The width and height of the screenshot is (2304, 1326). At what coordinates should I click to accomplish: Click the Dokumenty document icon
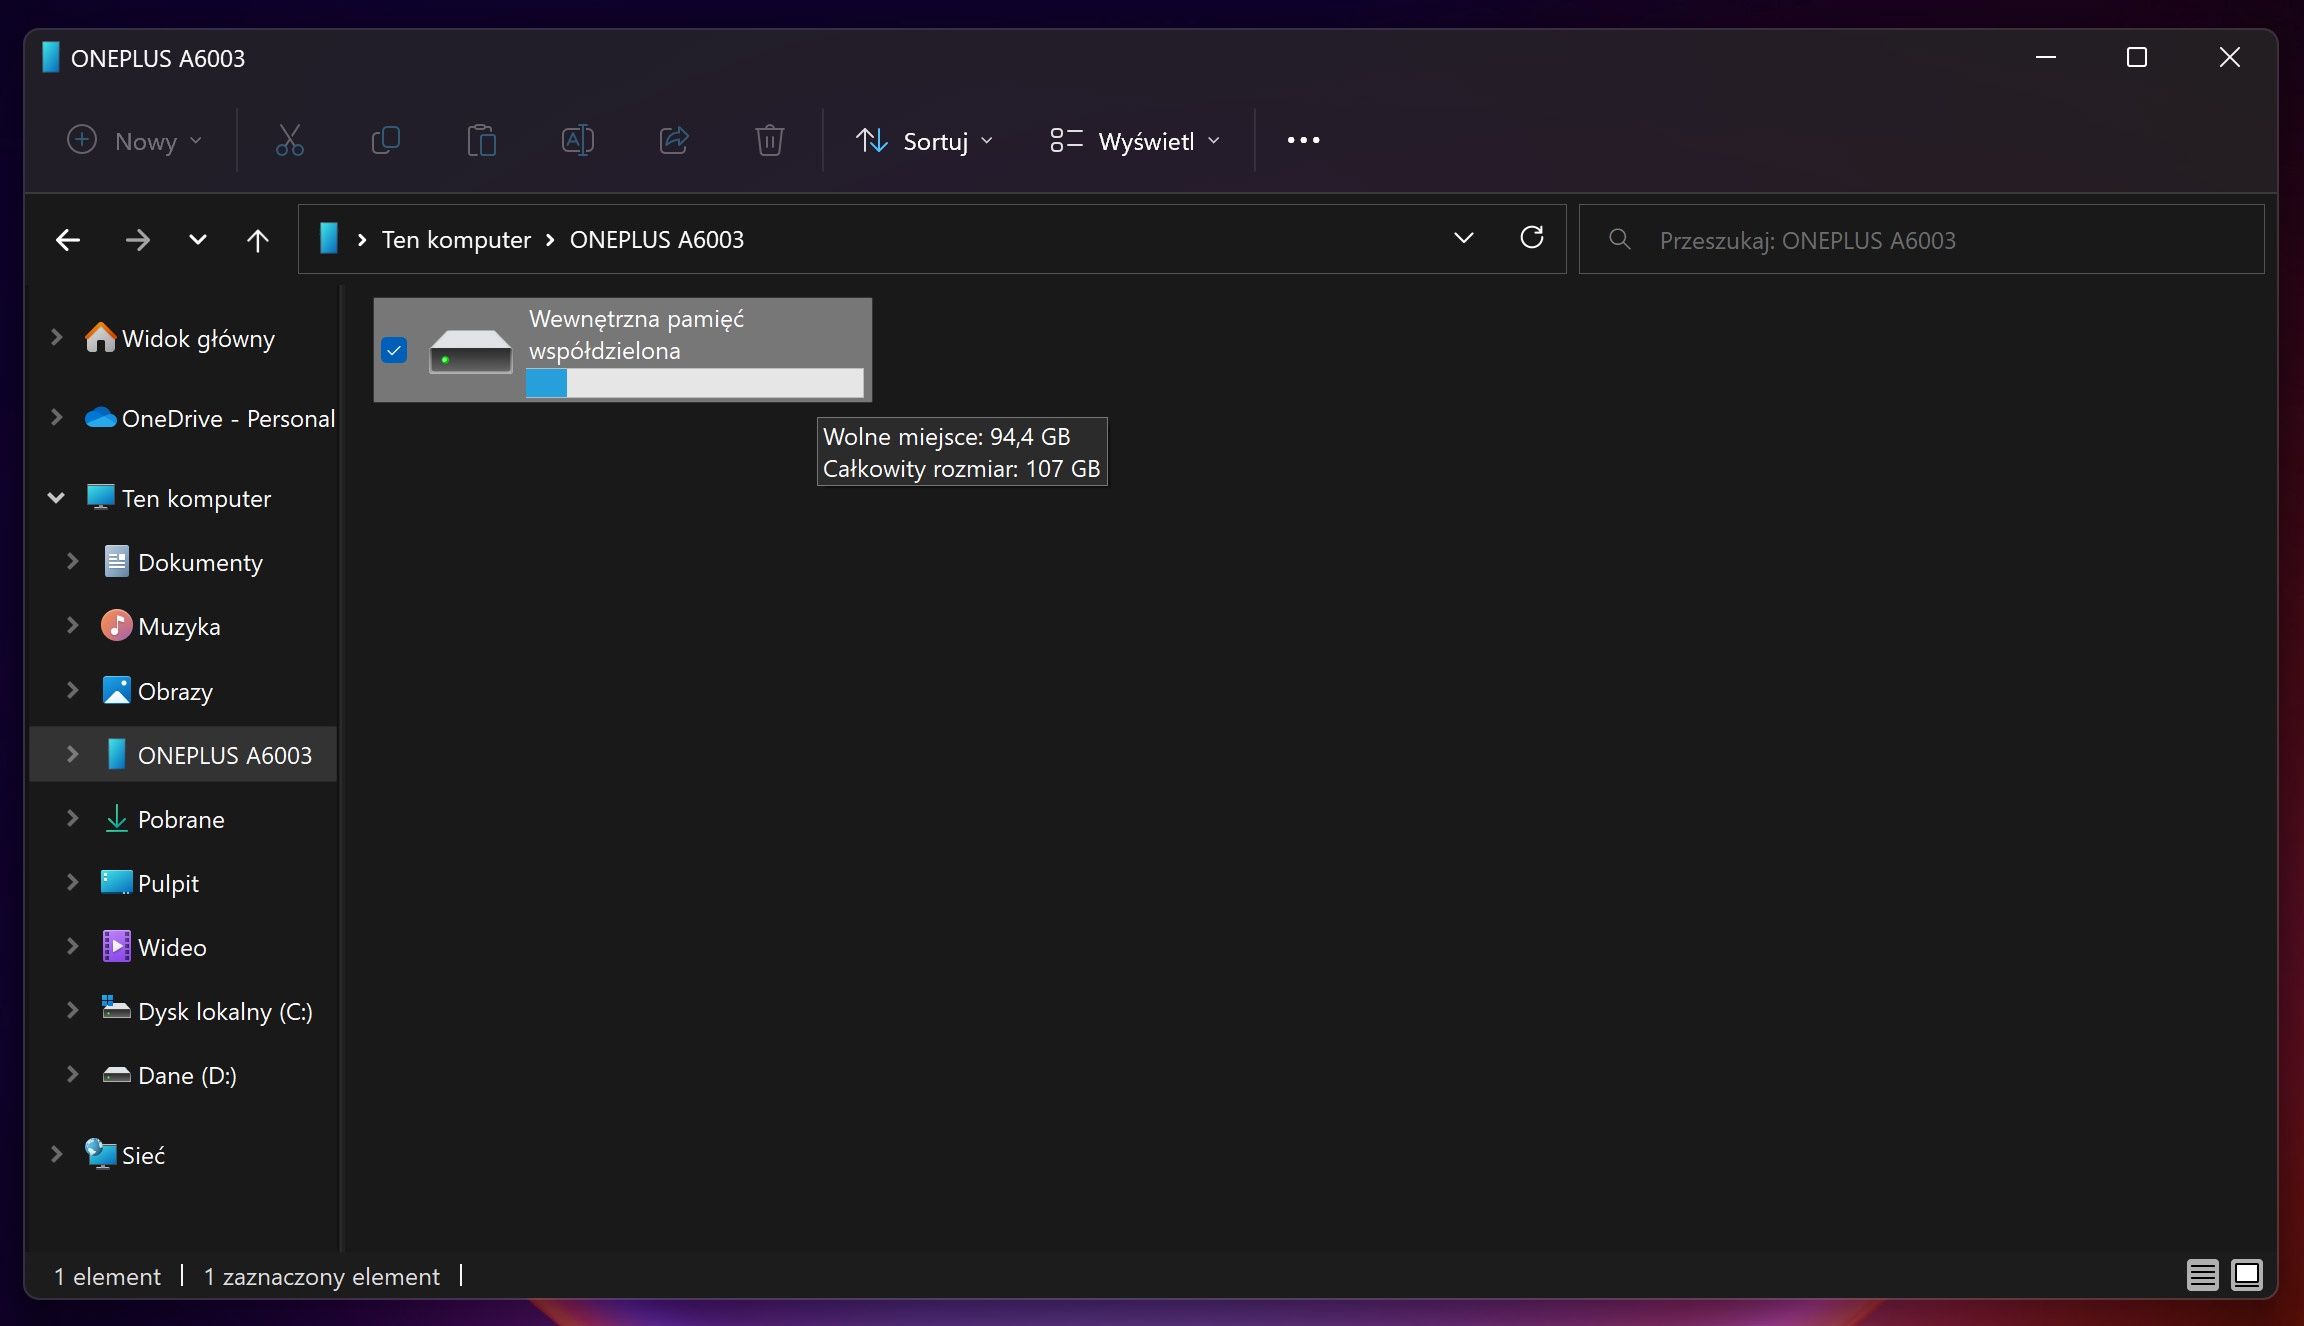[x=116, y=562]
